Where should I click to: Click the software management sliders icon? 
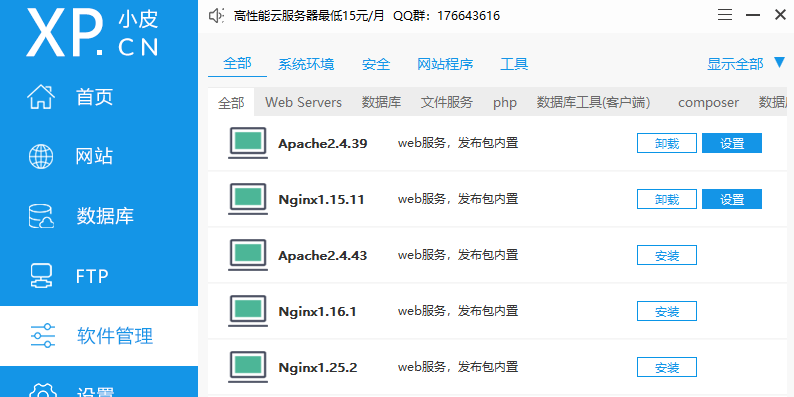coord(43,336)
